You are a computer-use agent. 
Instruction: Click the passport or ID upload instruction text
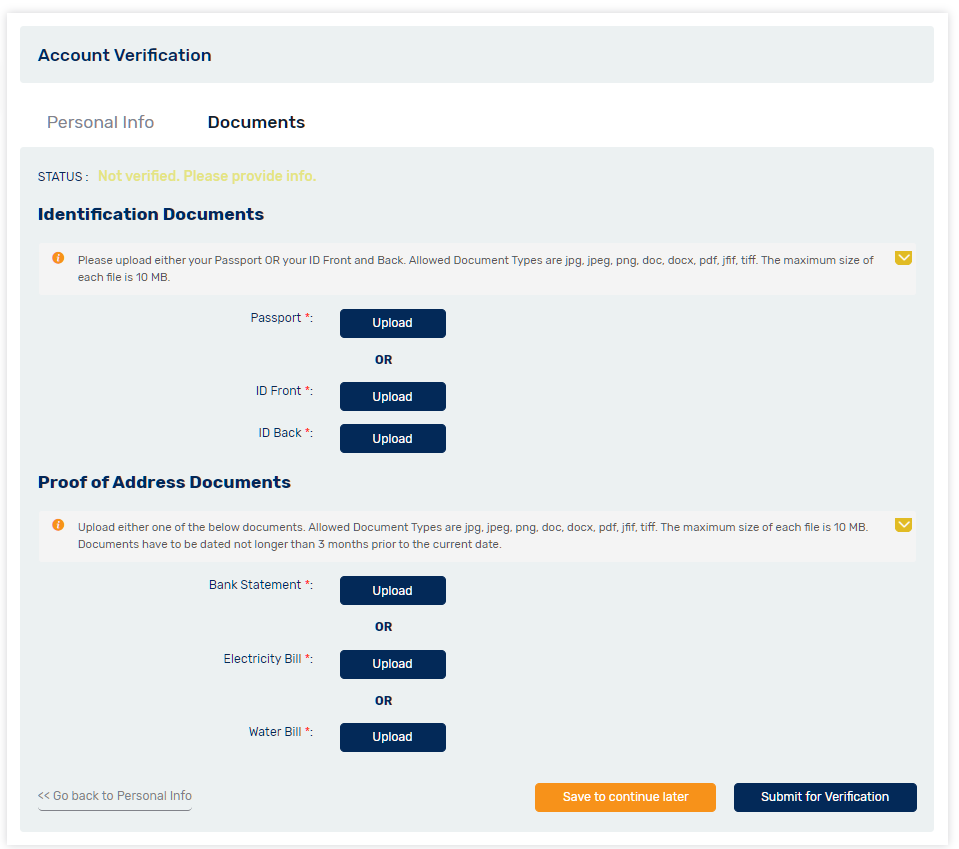click(x=475, y=269)
